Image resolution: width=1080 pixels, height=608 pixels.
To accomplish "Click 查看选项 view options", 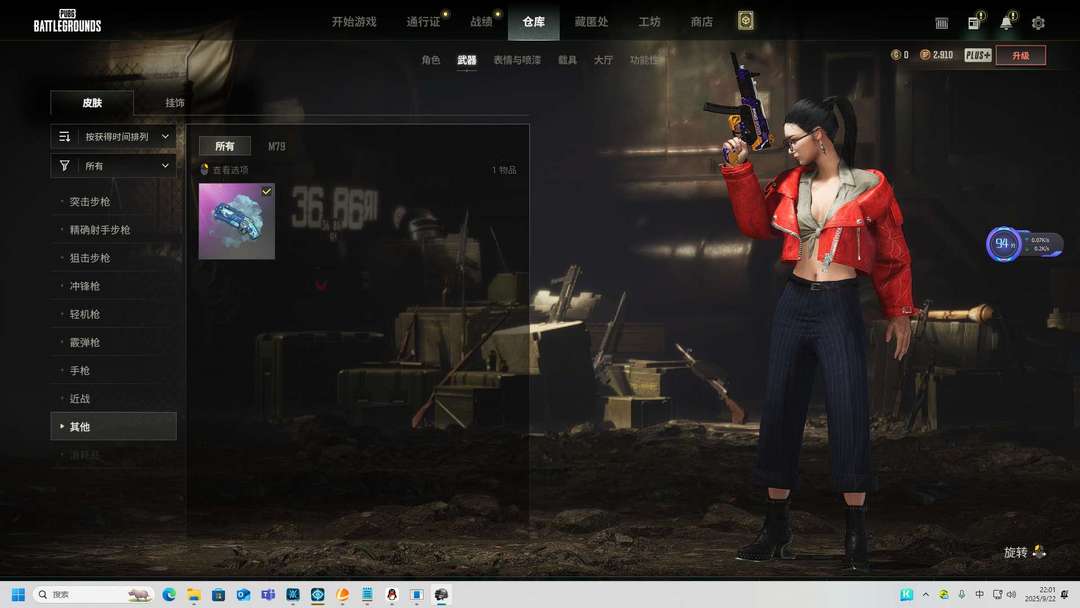I will click(x=230, y=169).
